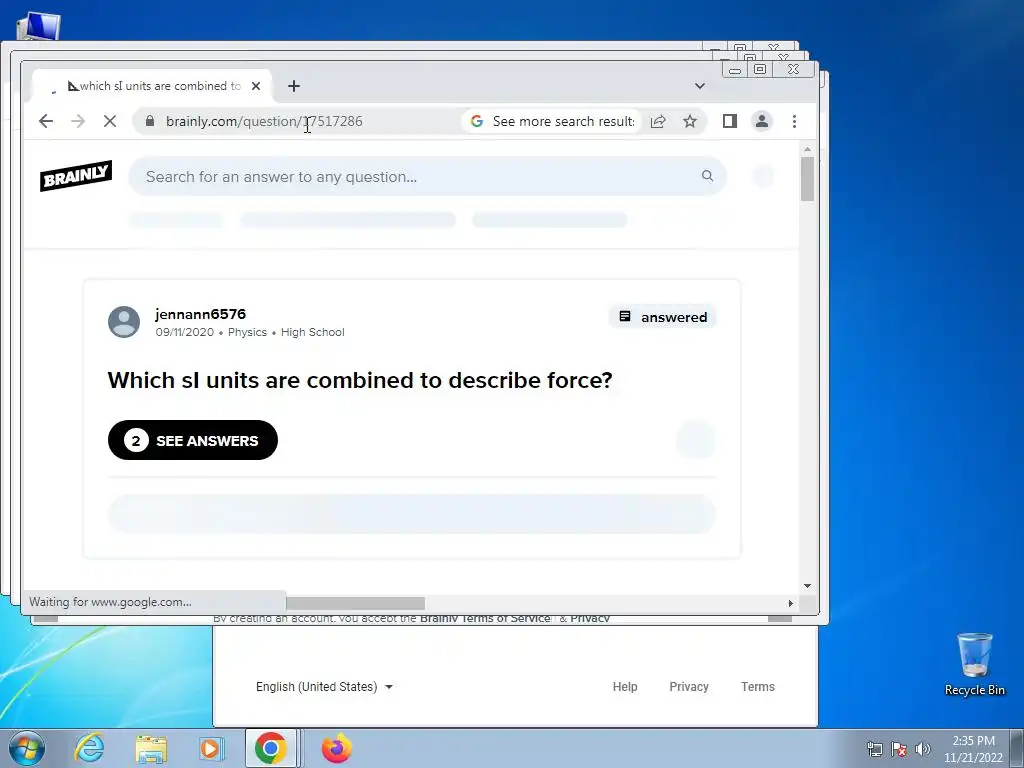Open the Chrome profile avatar menu
The height and width of the screenshot is (768, 1024).
[761, 121]
